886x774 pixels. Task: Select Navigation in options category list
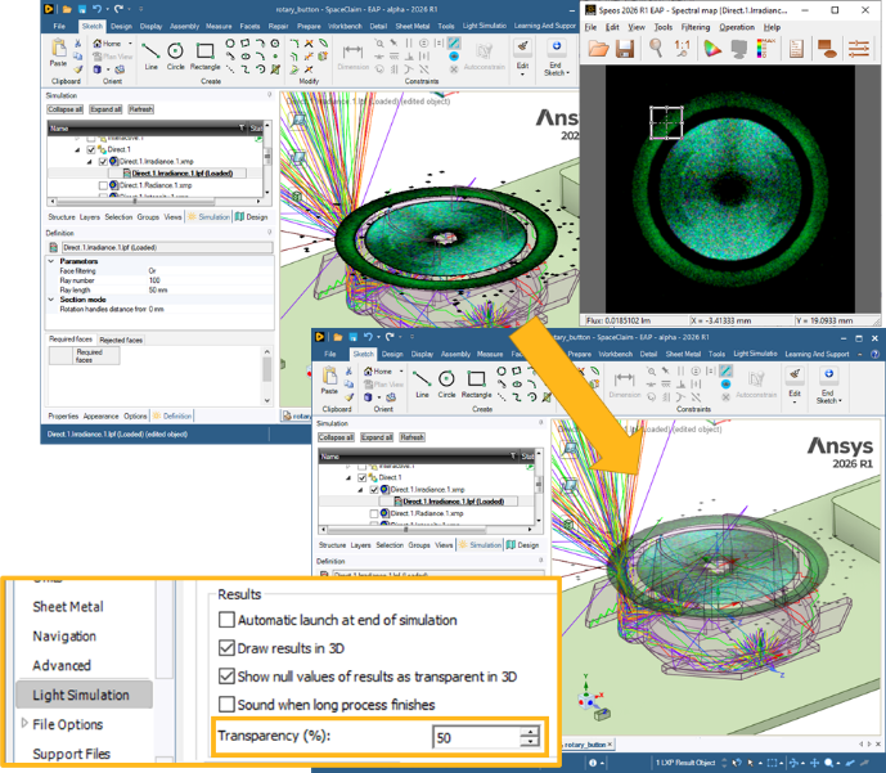coord(64,636)
